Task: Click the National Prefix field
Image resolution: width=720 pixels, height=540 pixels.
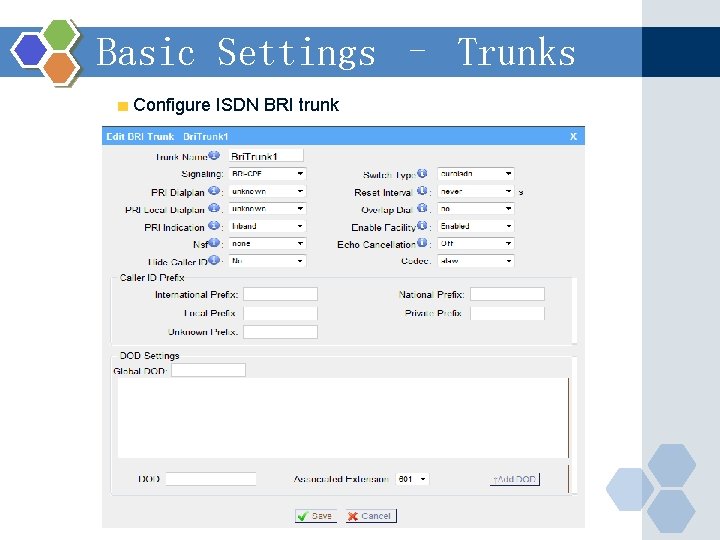Action: pyautogui.click(x=507, y=294)
